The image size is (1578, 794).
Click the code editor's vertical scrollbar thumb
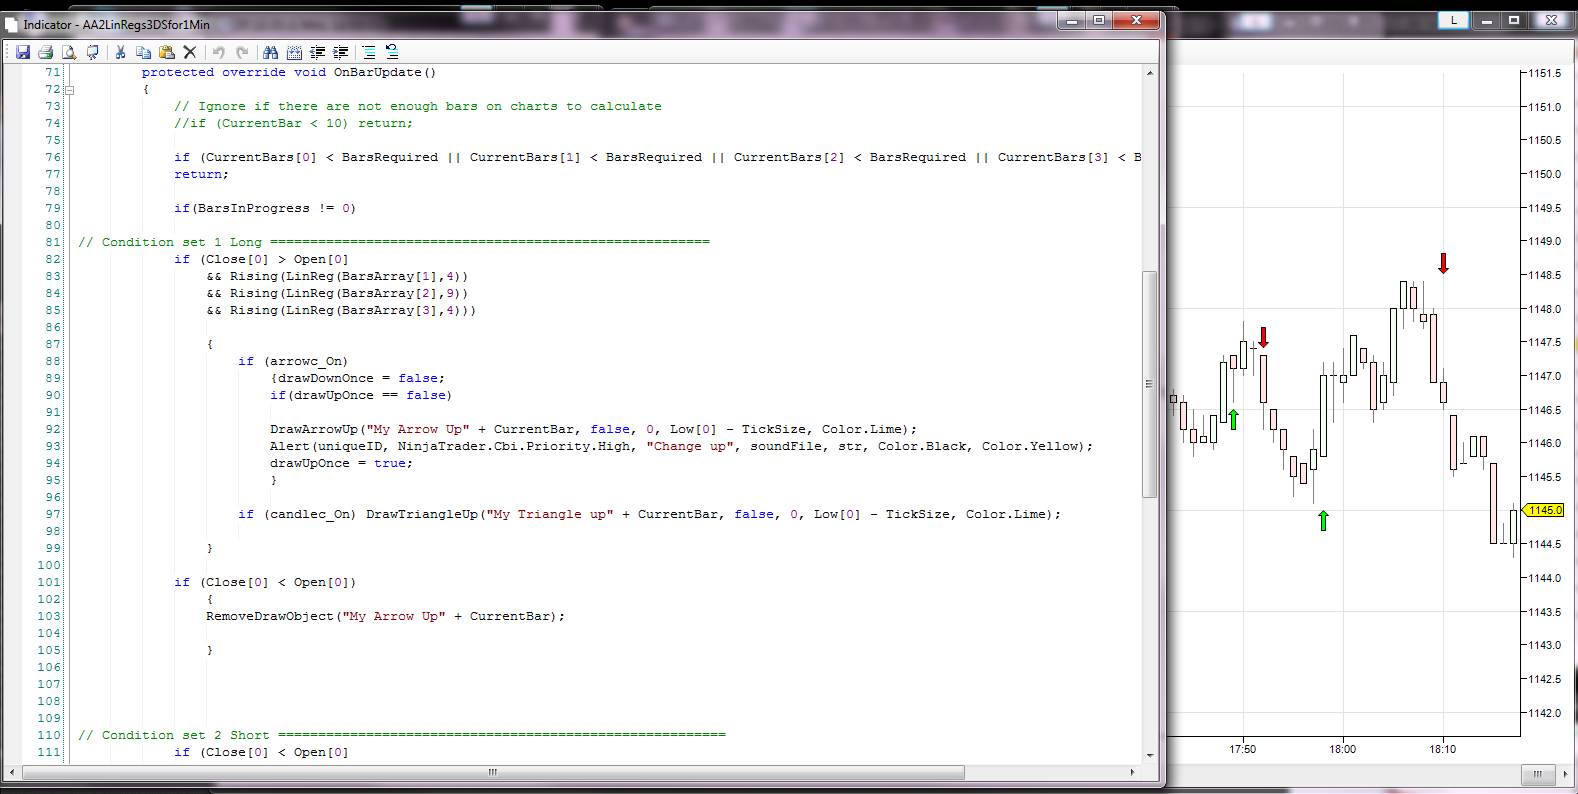click(x=1150, y=384)
